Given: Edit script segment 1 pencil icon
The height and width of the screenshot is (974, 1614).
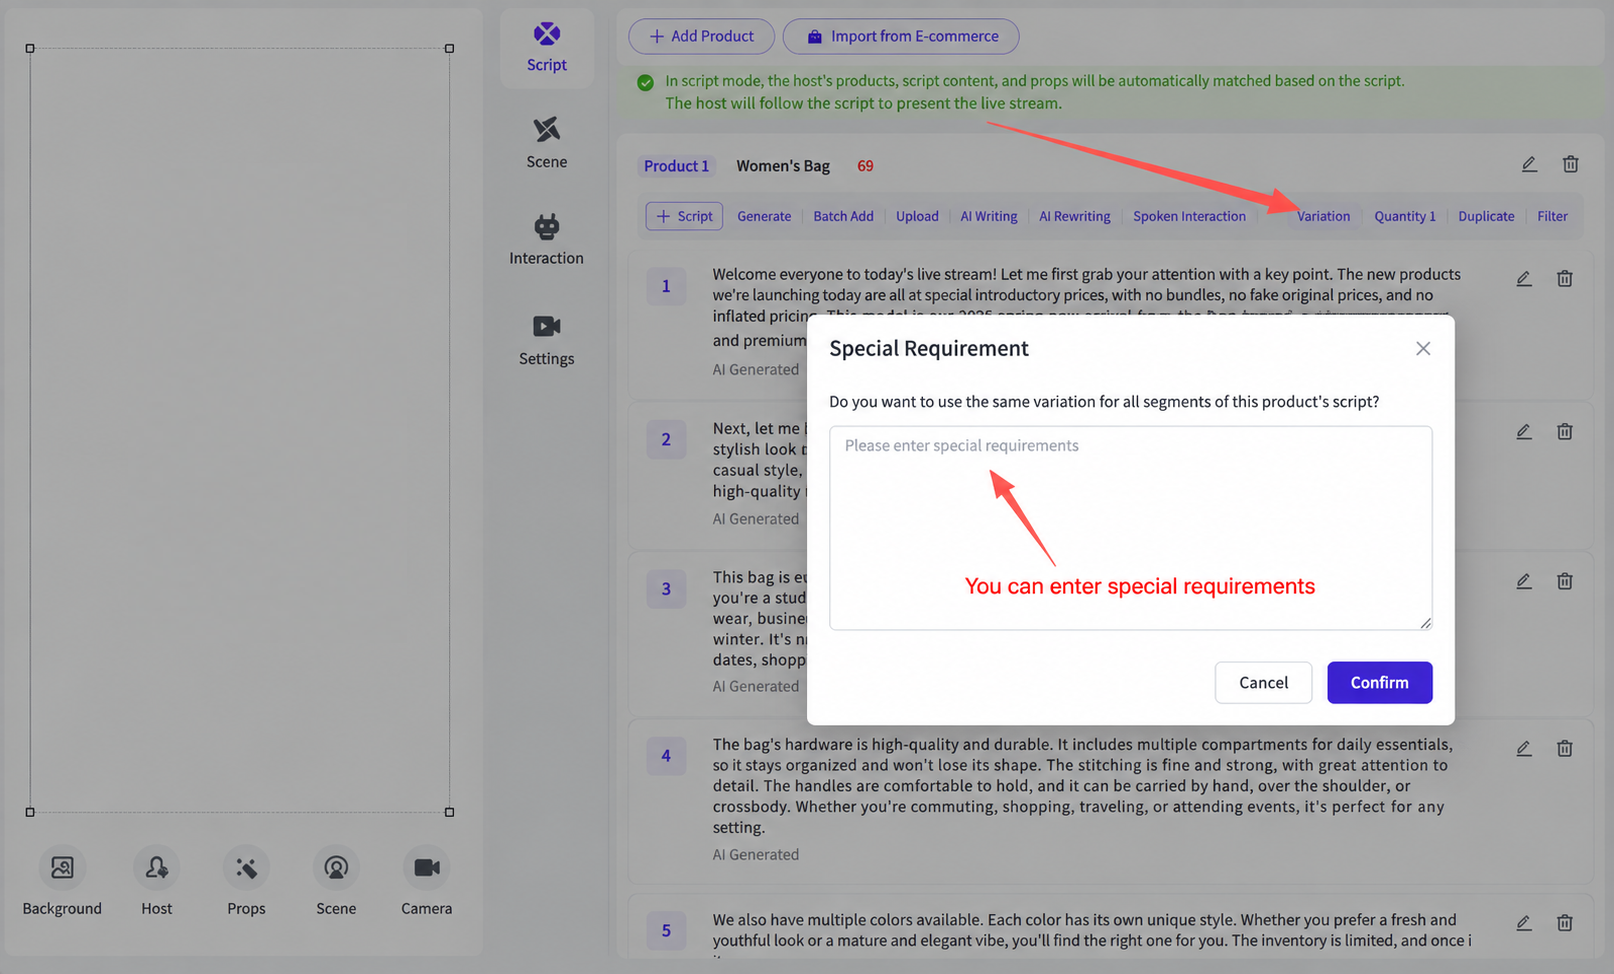Looking at the screenshot, I should (1524, 279).
